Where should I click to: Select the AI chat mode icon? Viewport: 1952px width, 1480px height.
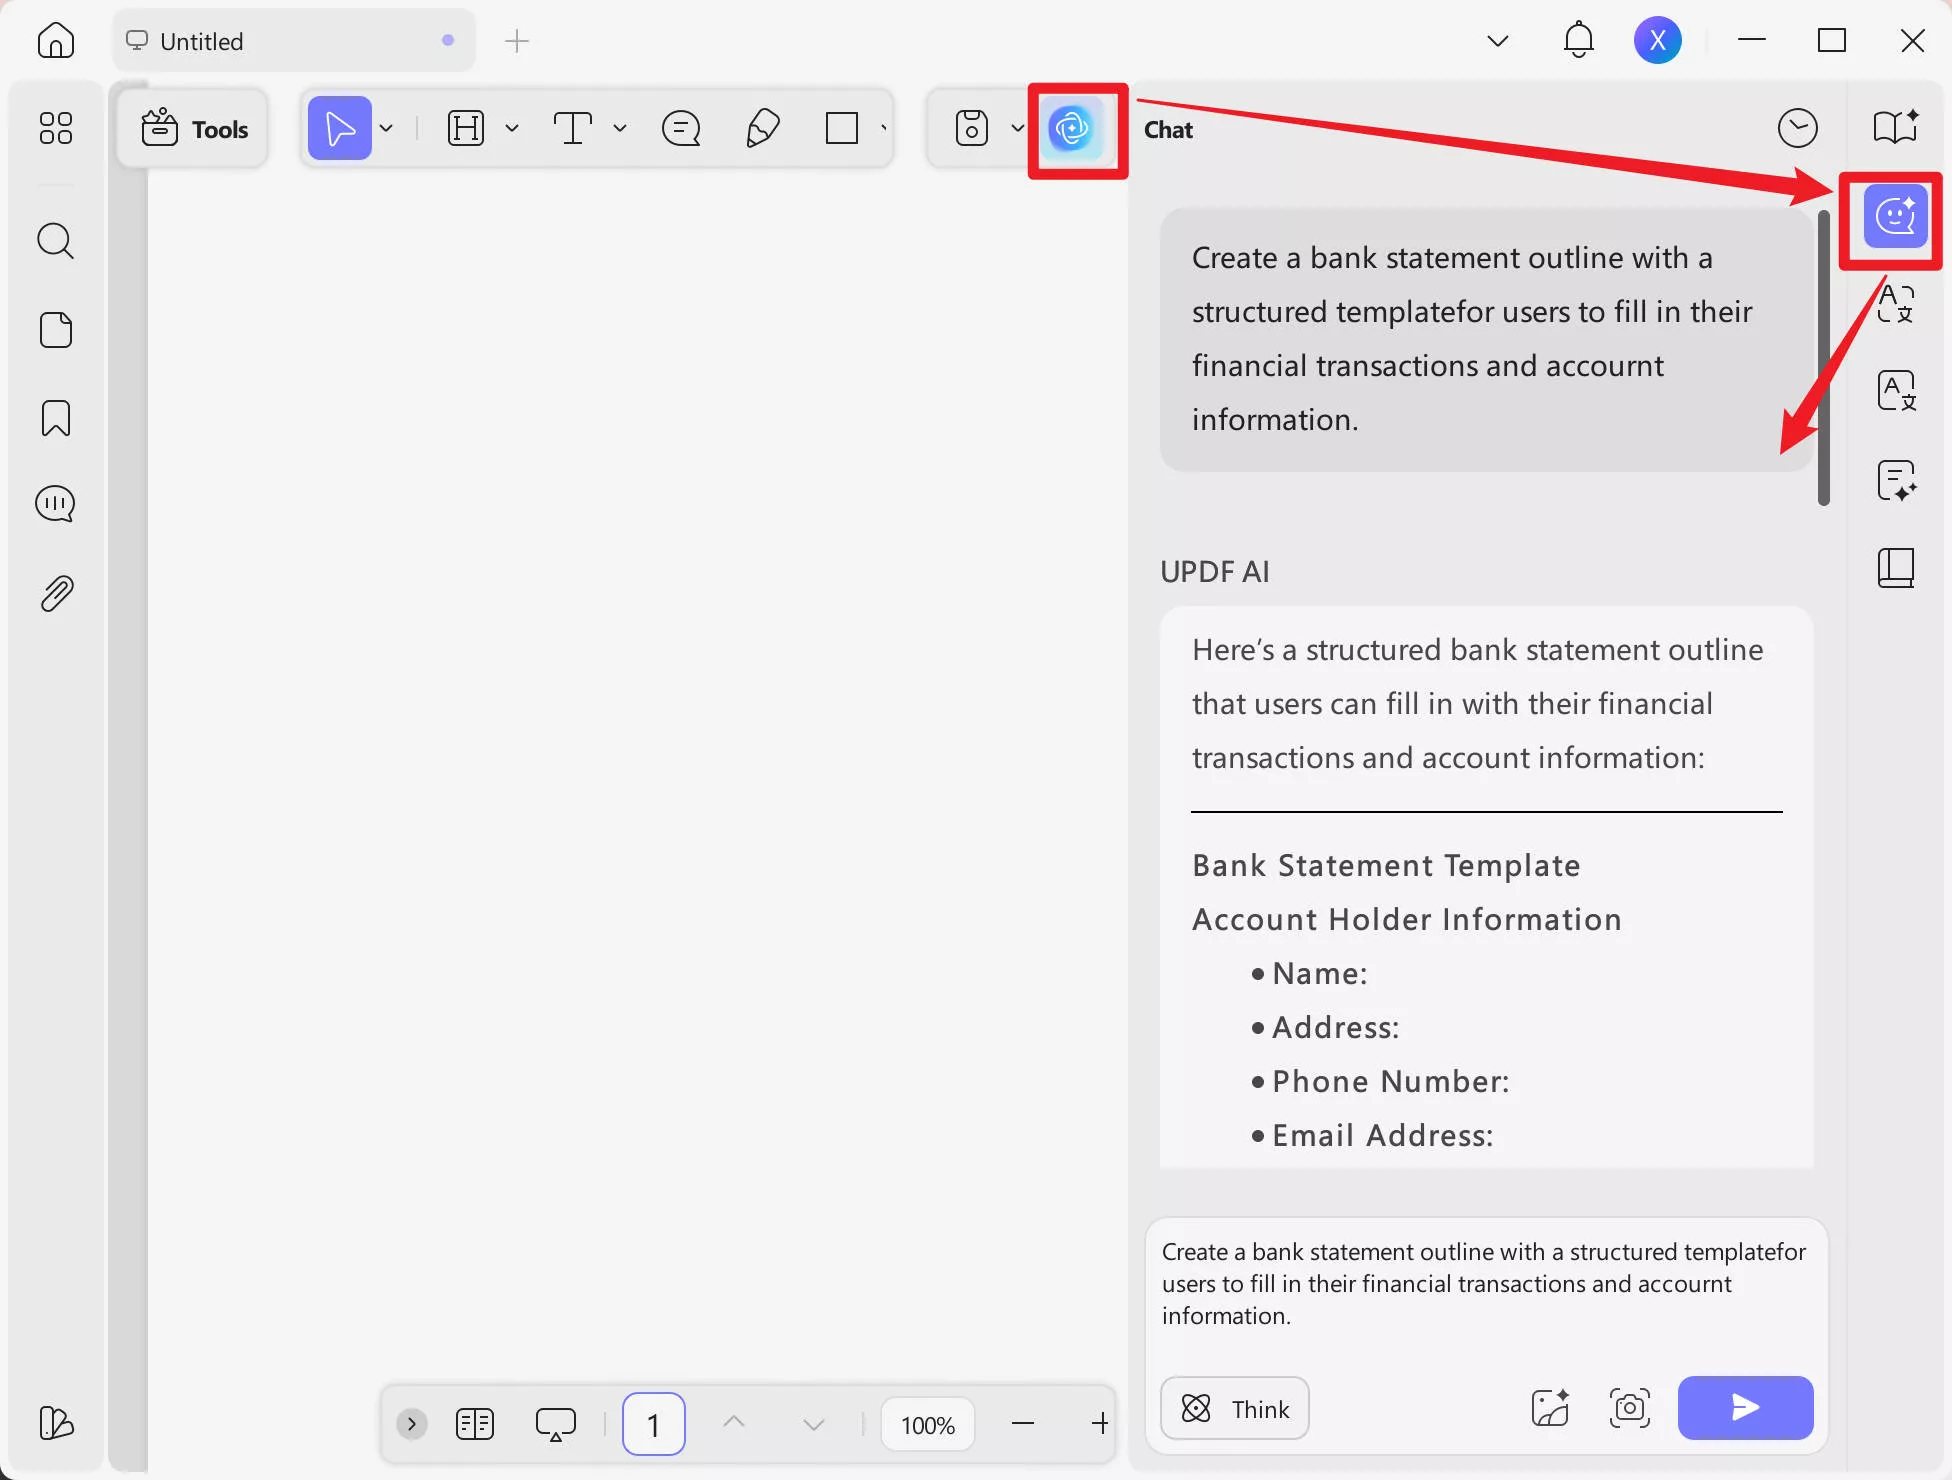pos(1894,216)
